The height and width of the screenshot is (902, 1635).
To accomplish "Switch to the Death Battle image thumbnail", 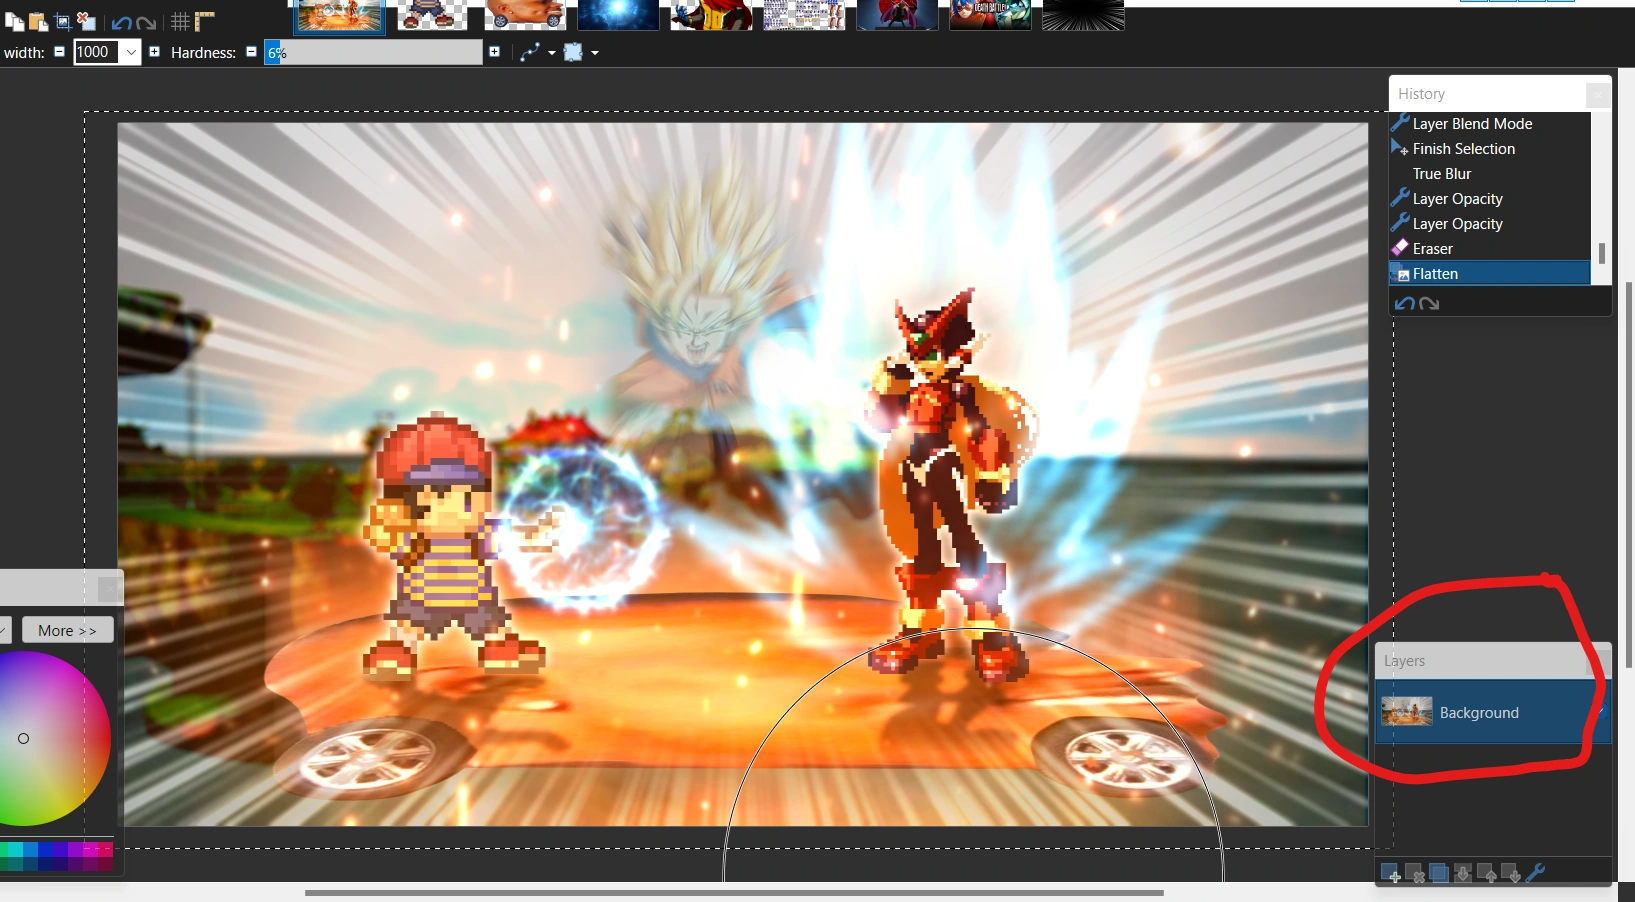I will point(990,15).
